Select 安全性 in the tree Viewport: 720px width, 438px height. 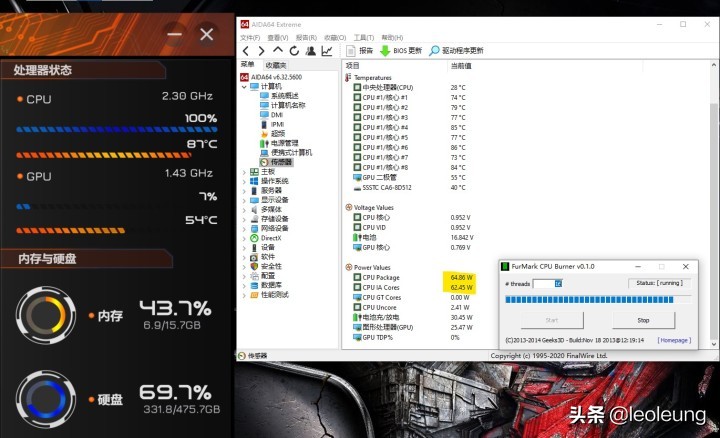click(x=266, y=266)
